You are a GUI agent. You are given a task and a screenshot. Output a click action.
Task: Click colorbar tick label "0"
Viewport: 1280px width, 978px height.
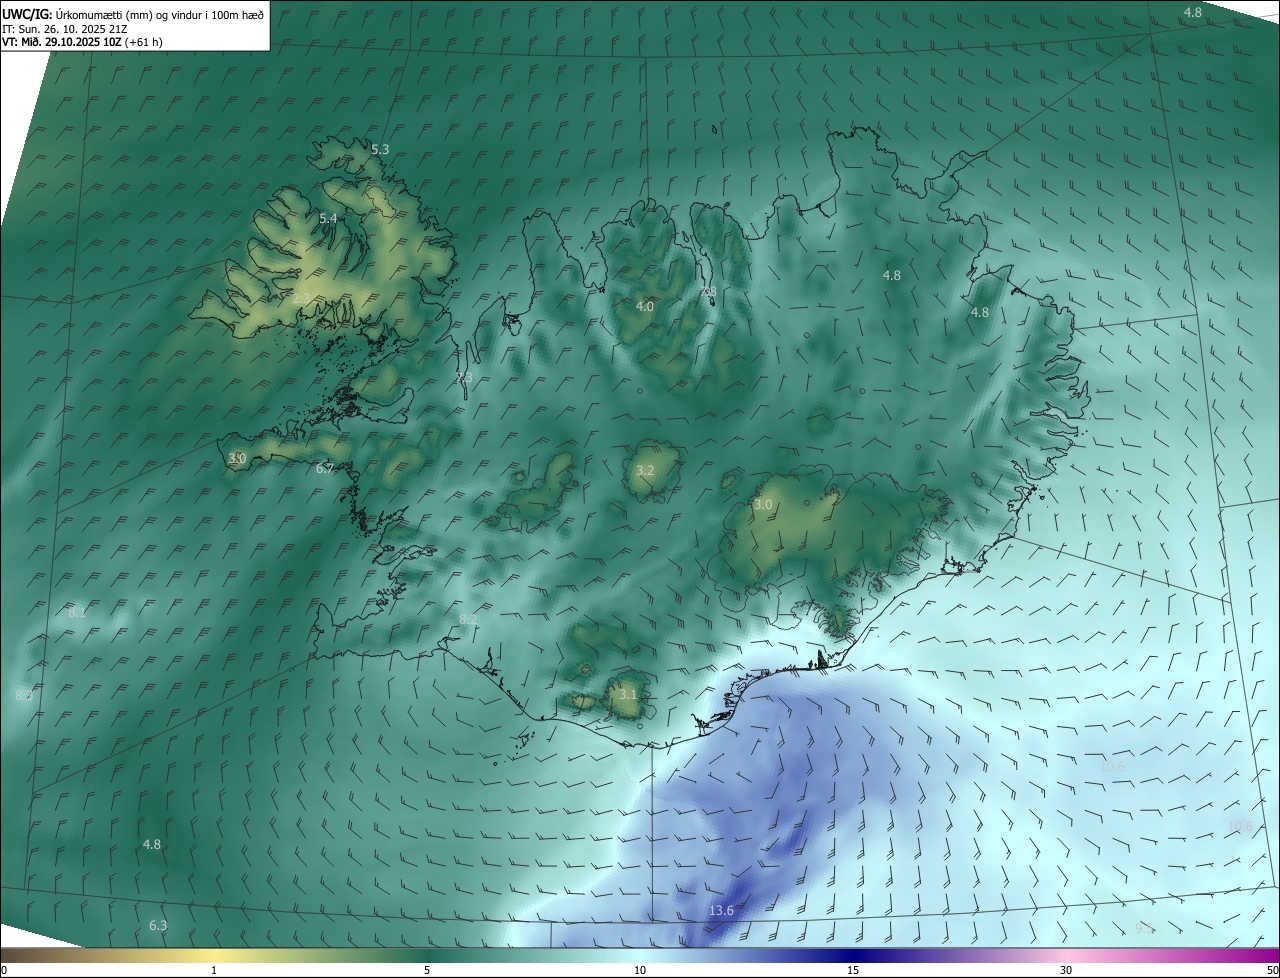[x=4, y=970]
